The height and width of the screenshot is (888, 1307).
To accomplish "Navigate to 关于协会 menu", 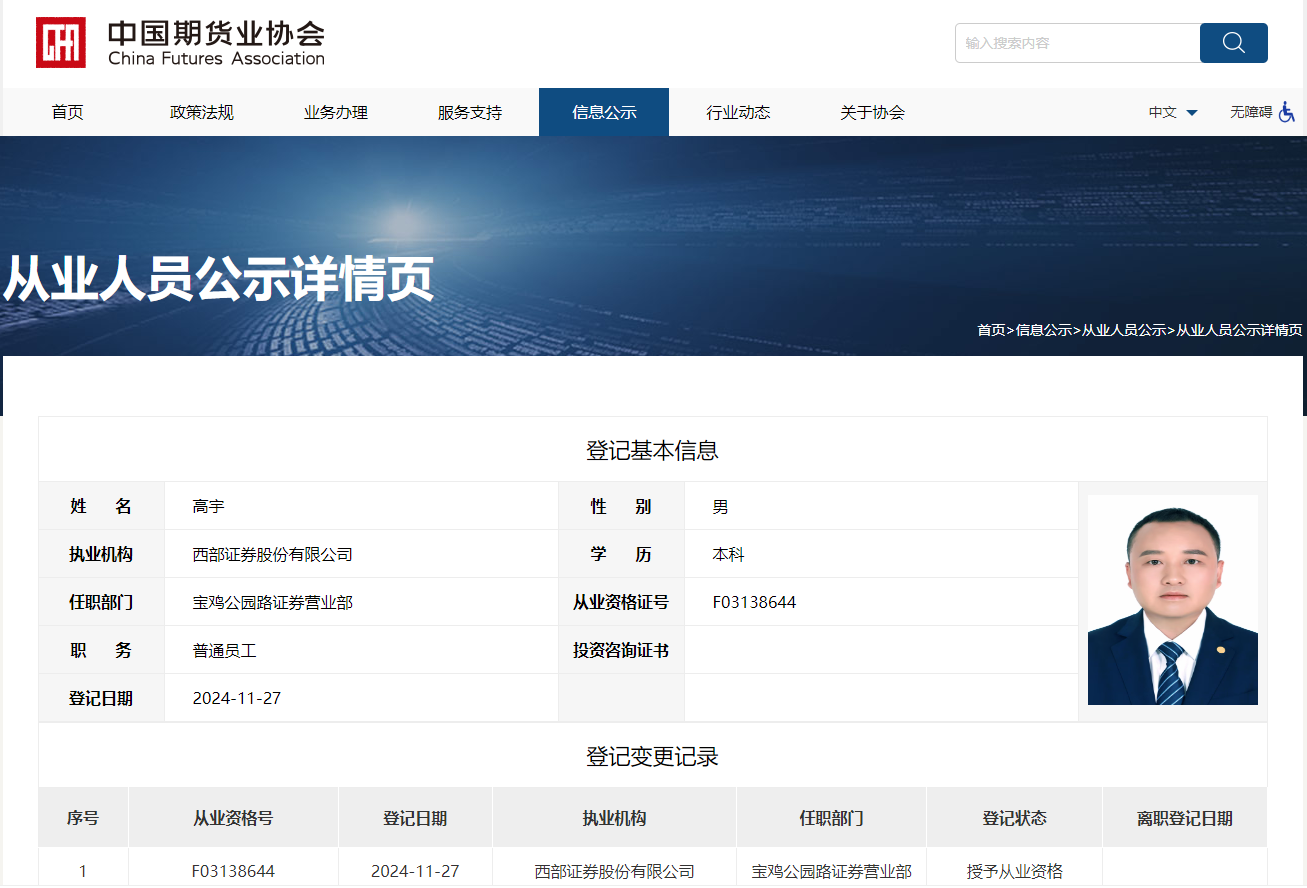I will tap(872, 112).
